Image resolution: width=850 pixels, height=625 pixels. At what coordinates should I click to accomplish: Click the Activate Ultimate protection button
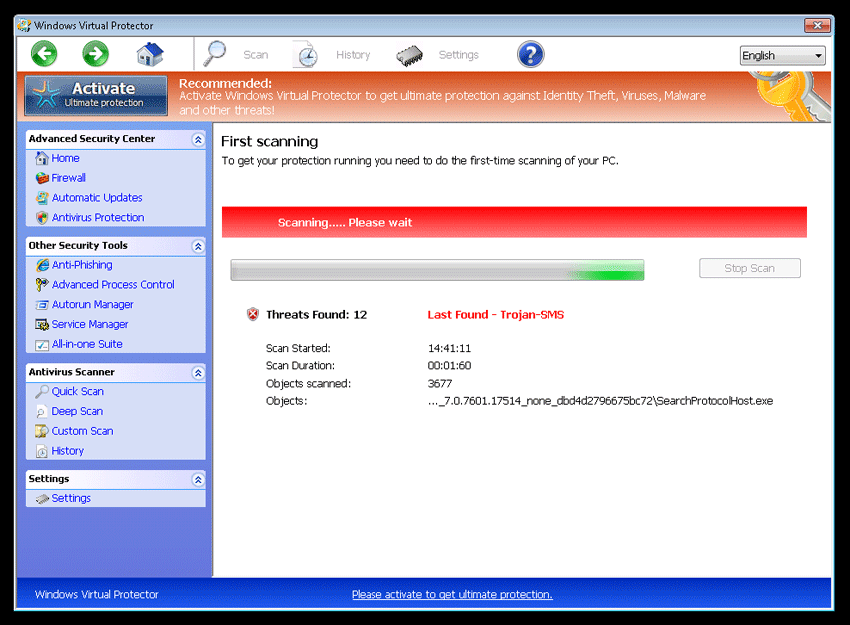[x=96, y=96]
